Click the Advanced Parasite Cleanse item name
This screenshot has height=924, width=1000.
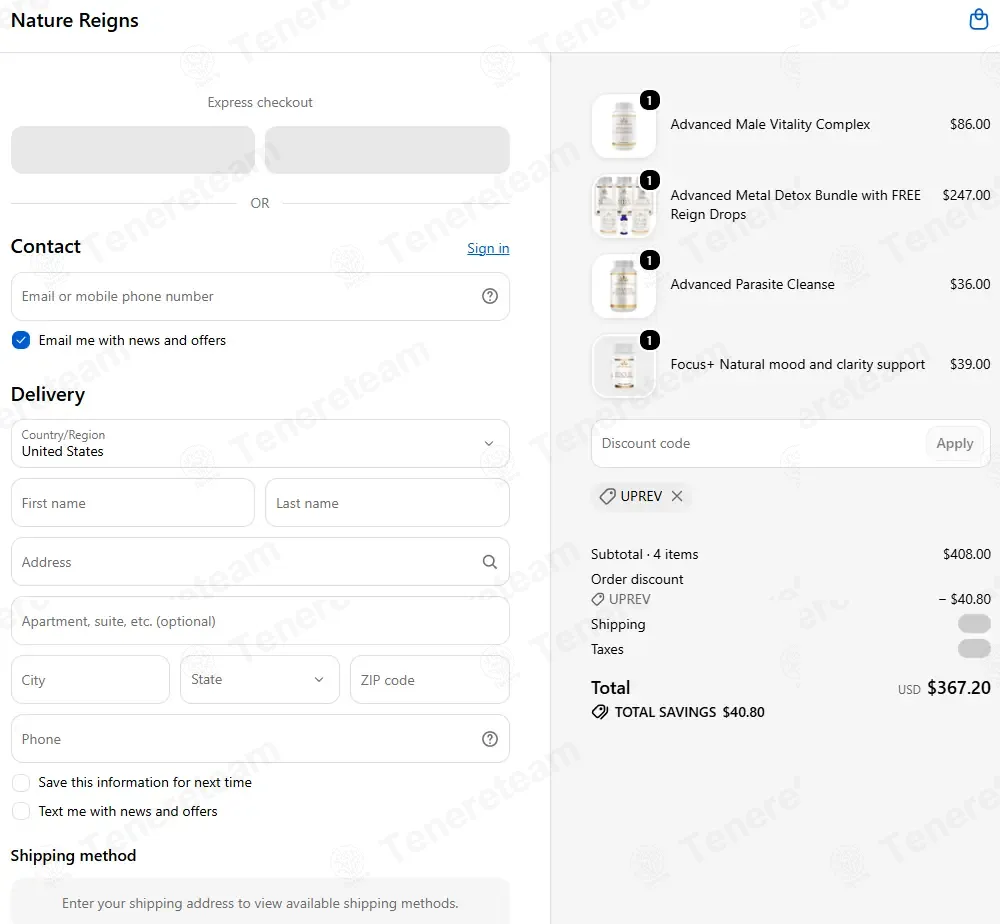tap(752, 284)
